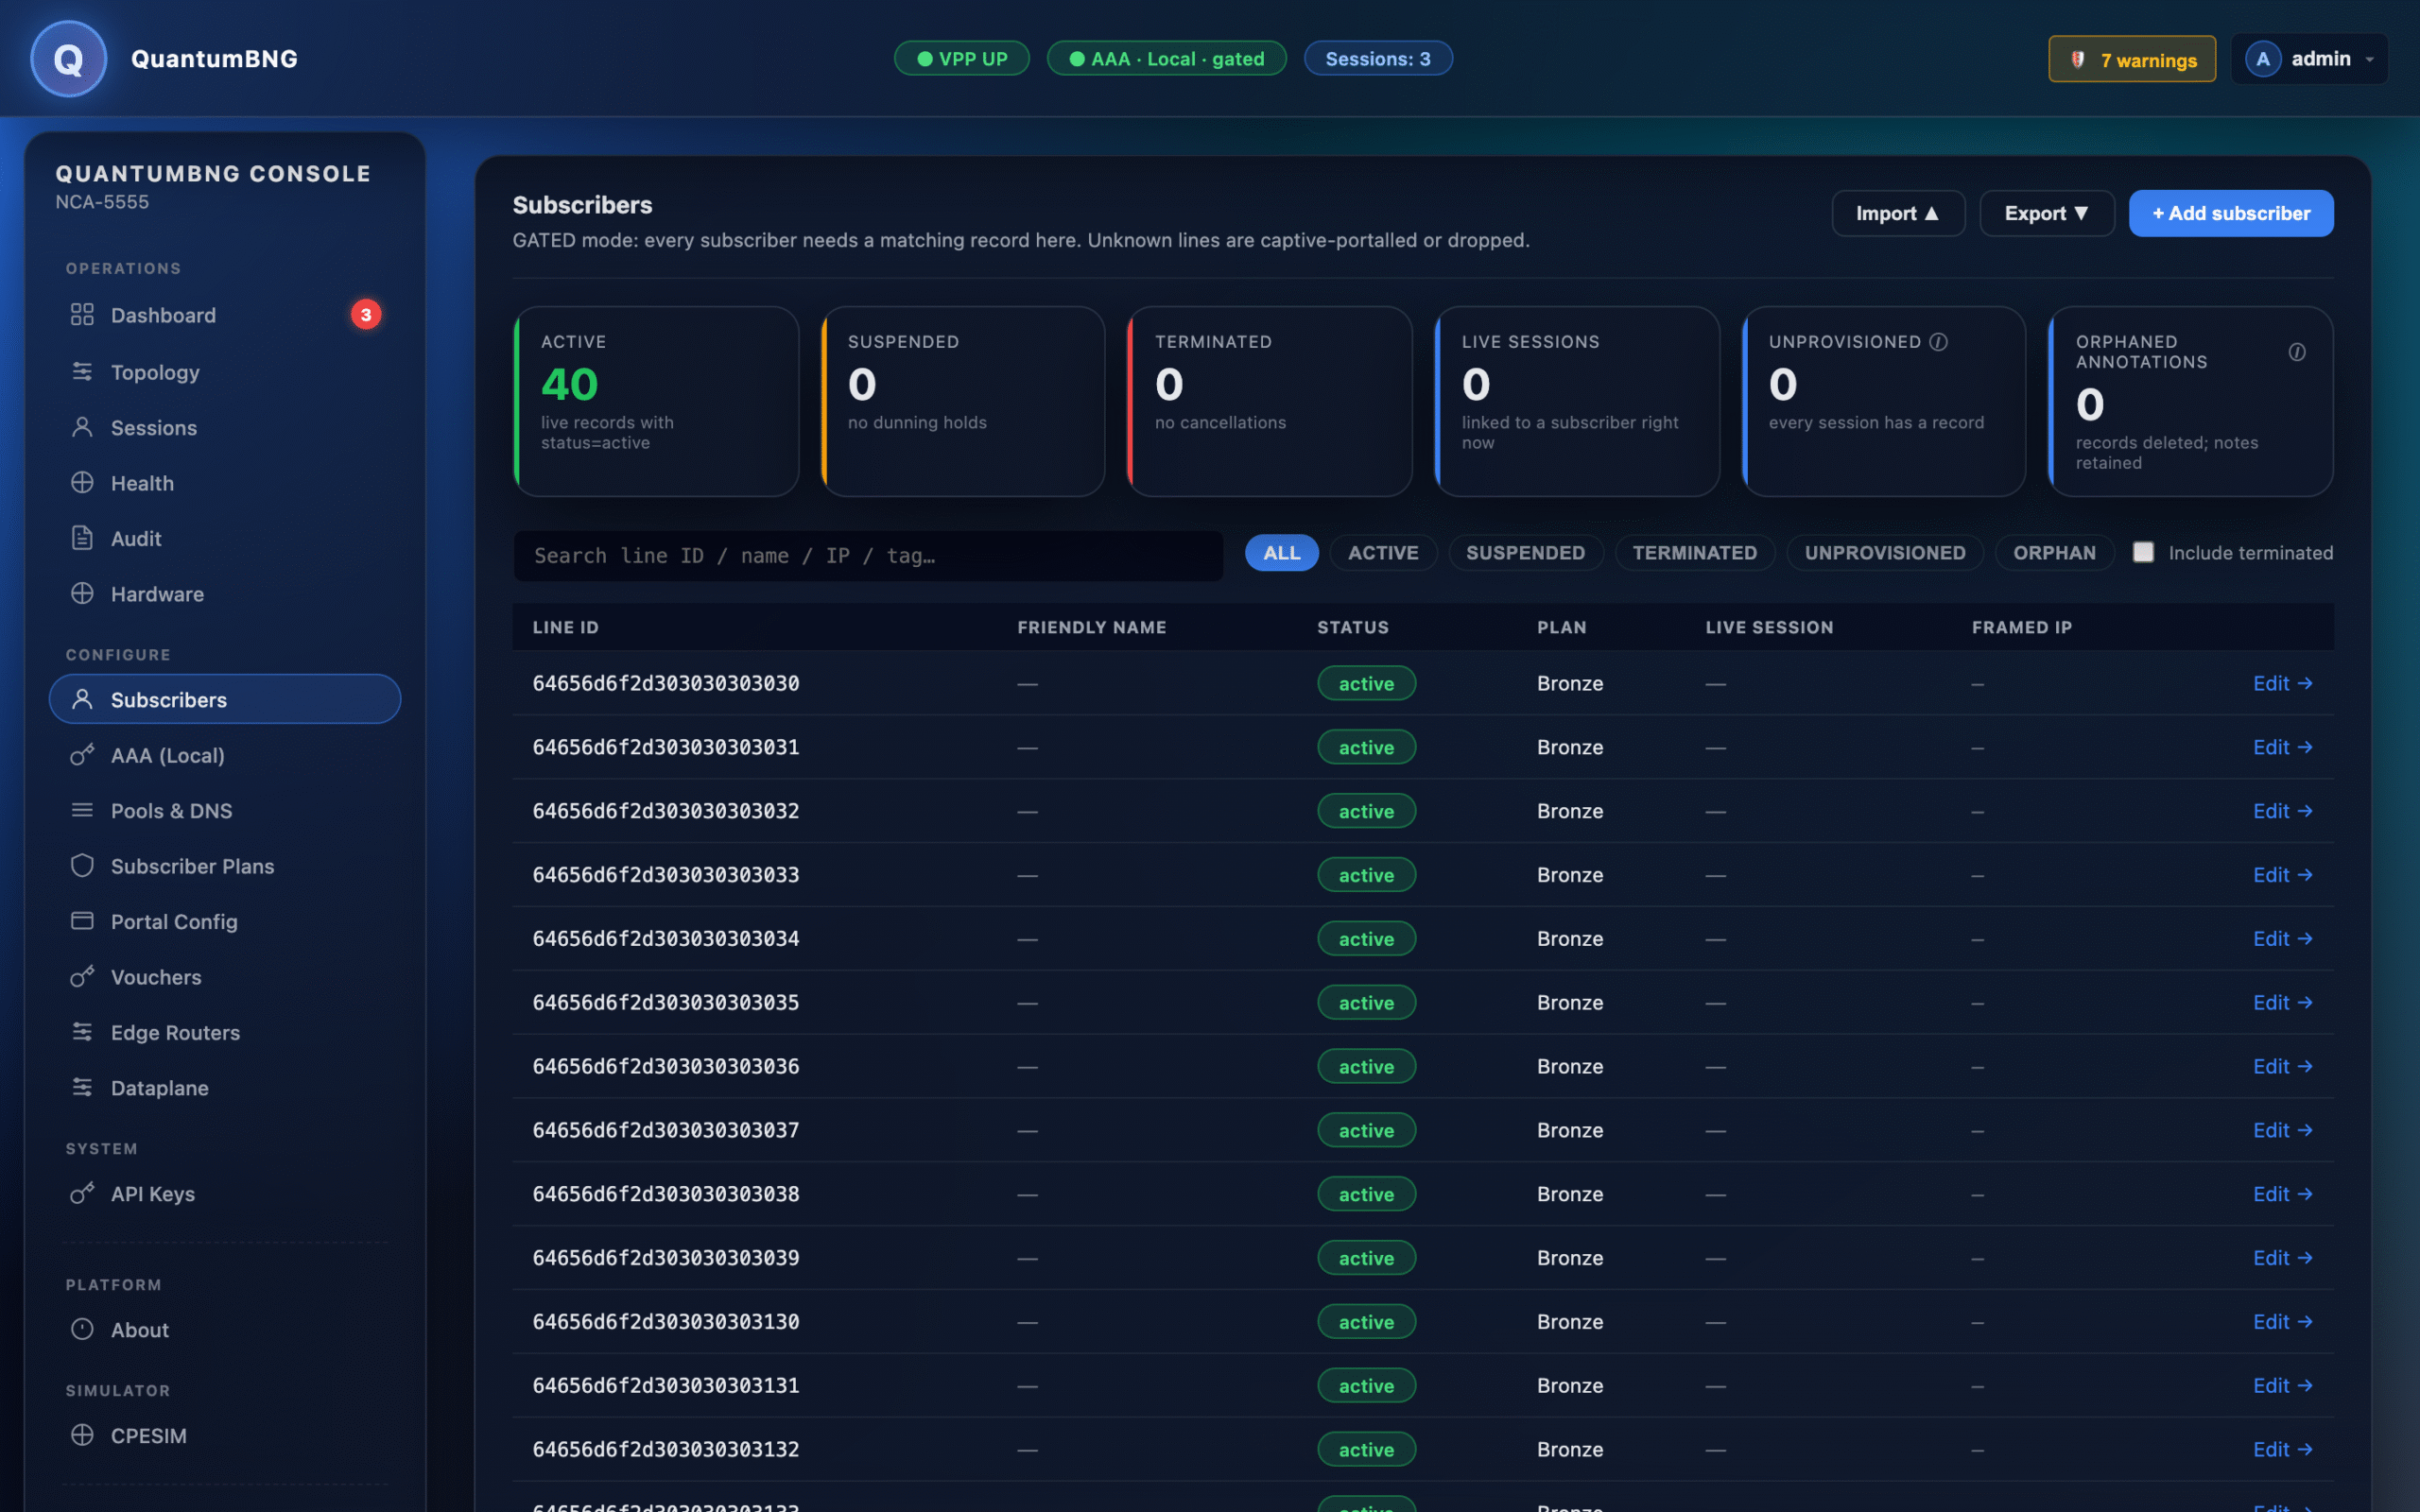Screen dimensions: 2420x1512
Task: Click the Topology sliders icon
Action: (82, 371)
